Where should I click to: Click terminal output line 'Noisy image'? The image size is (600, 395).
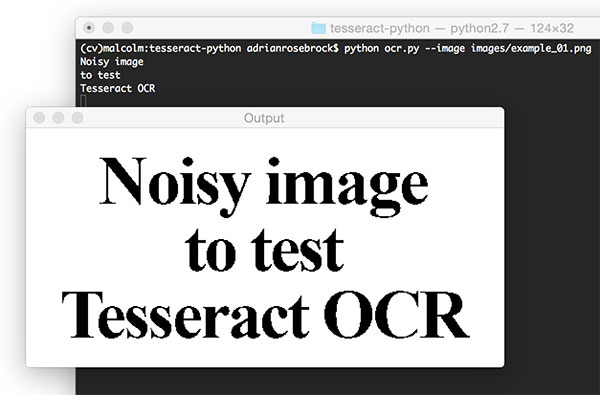coord(112,62)
